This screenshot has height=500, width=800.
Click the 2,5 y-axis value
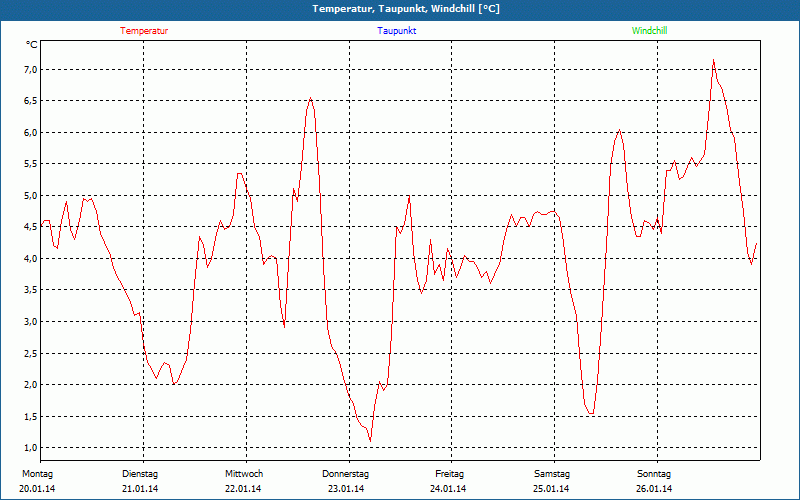click(31, 354)
